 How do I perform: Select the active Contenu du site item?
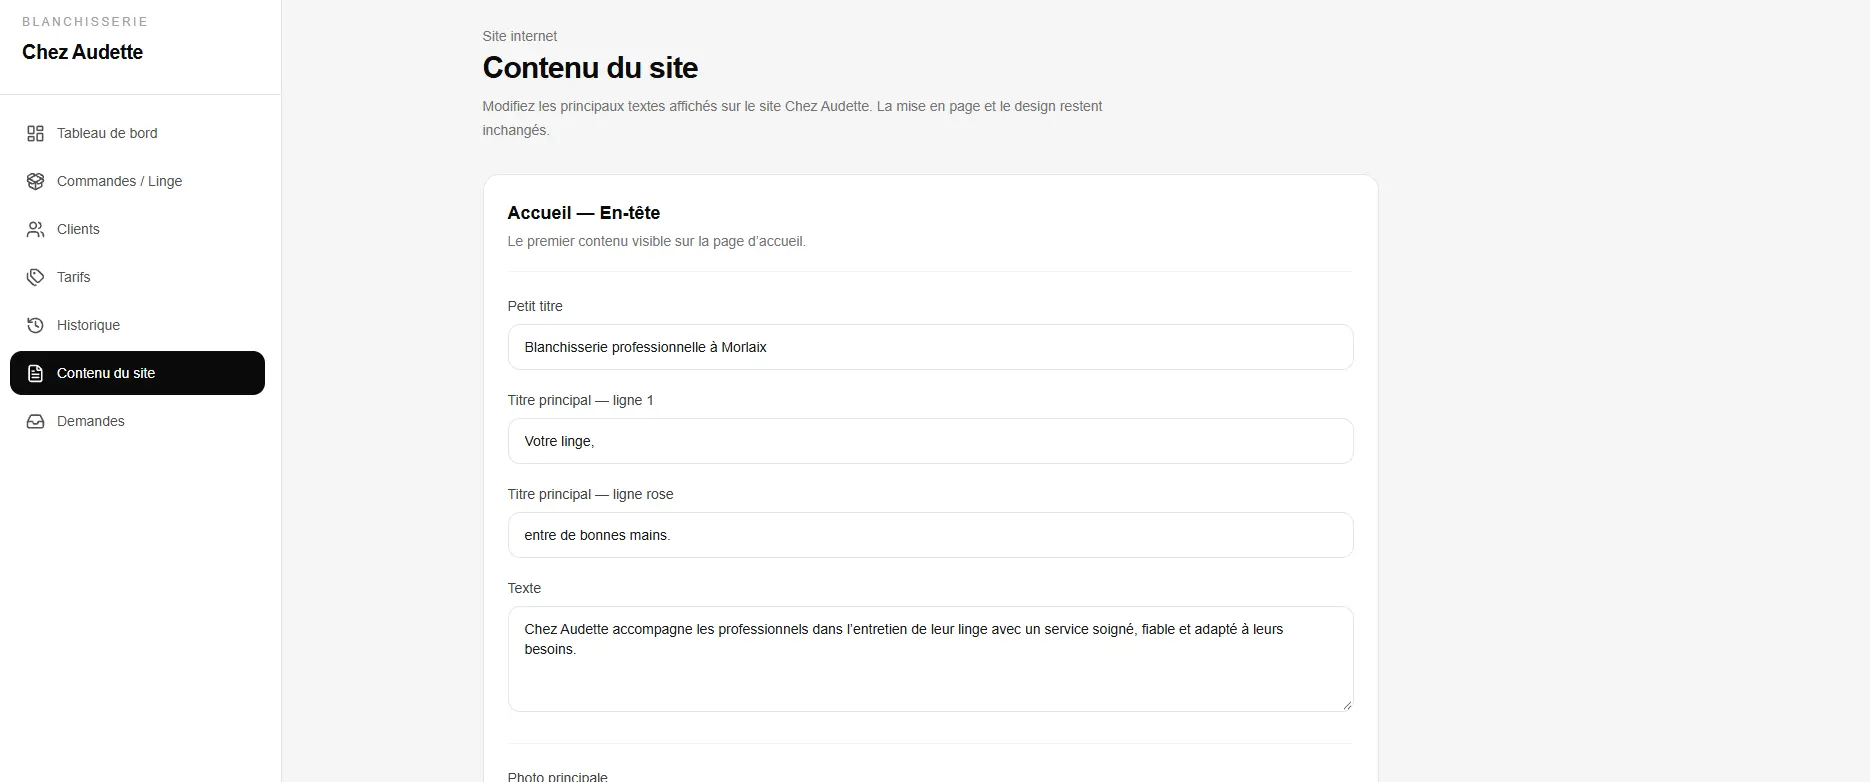[x=137, y=373]
